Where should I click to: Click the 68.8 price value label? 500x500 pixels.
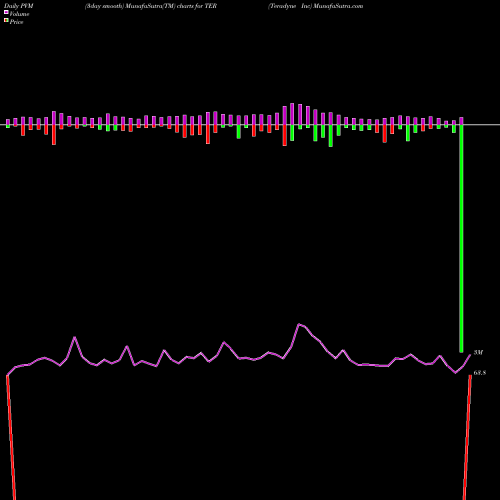click(480, 373)
